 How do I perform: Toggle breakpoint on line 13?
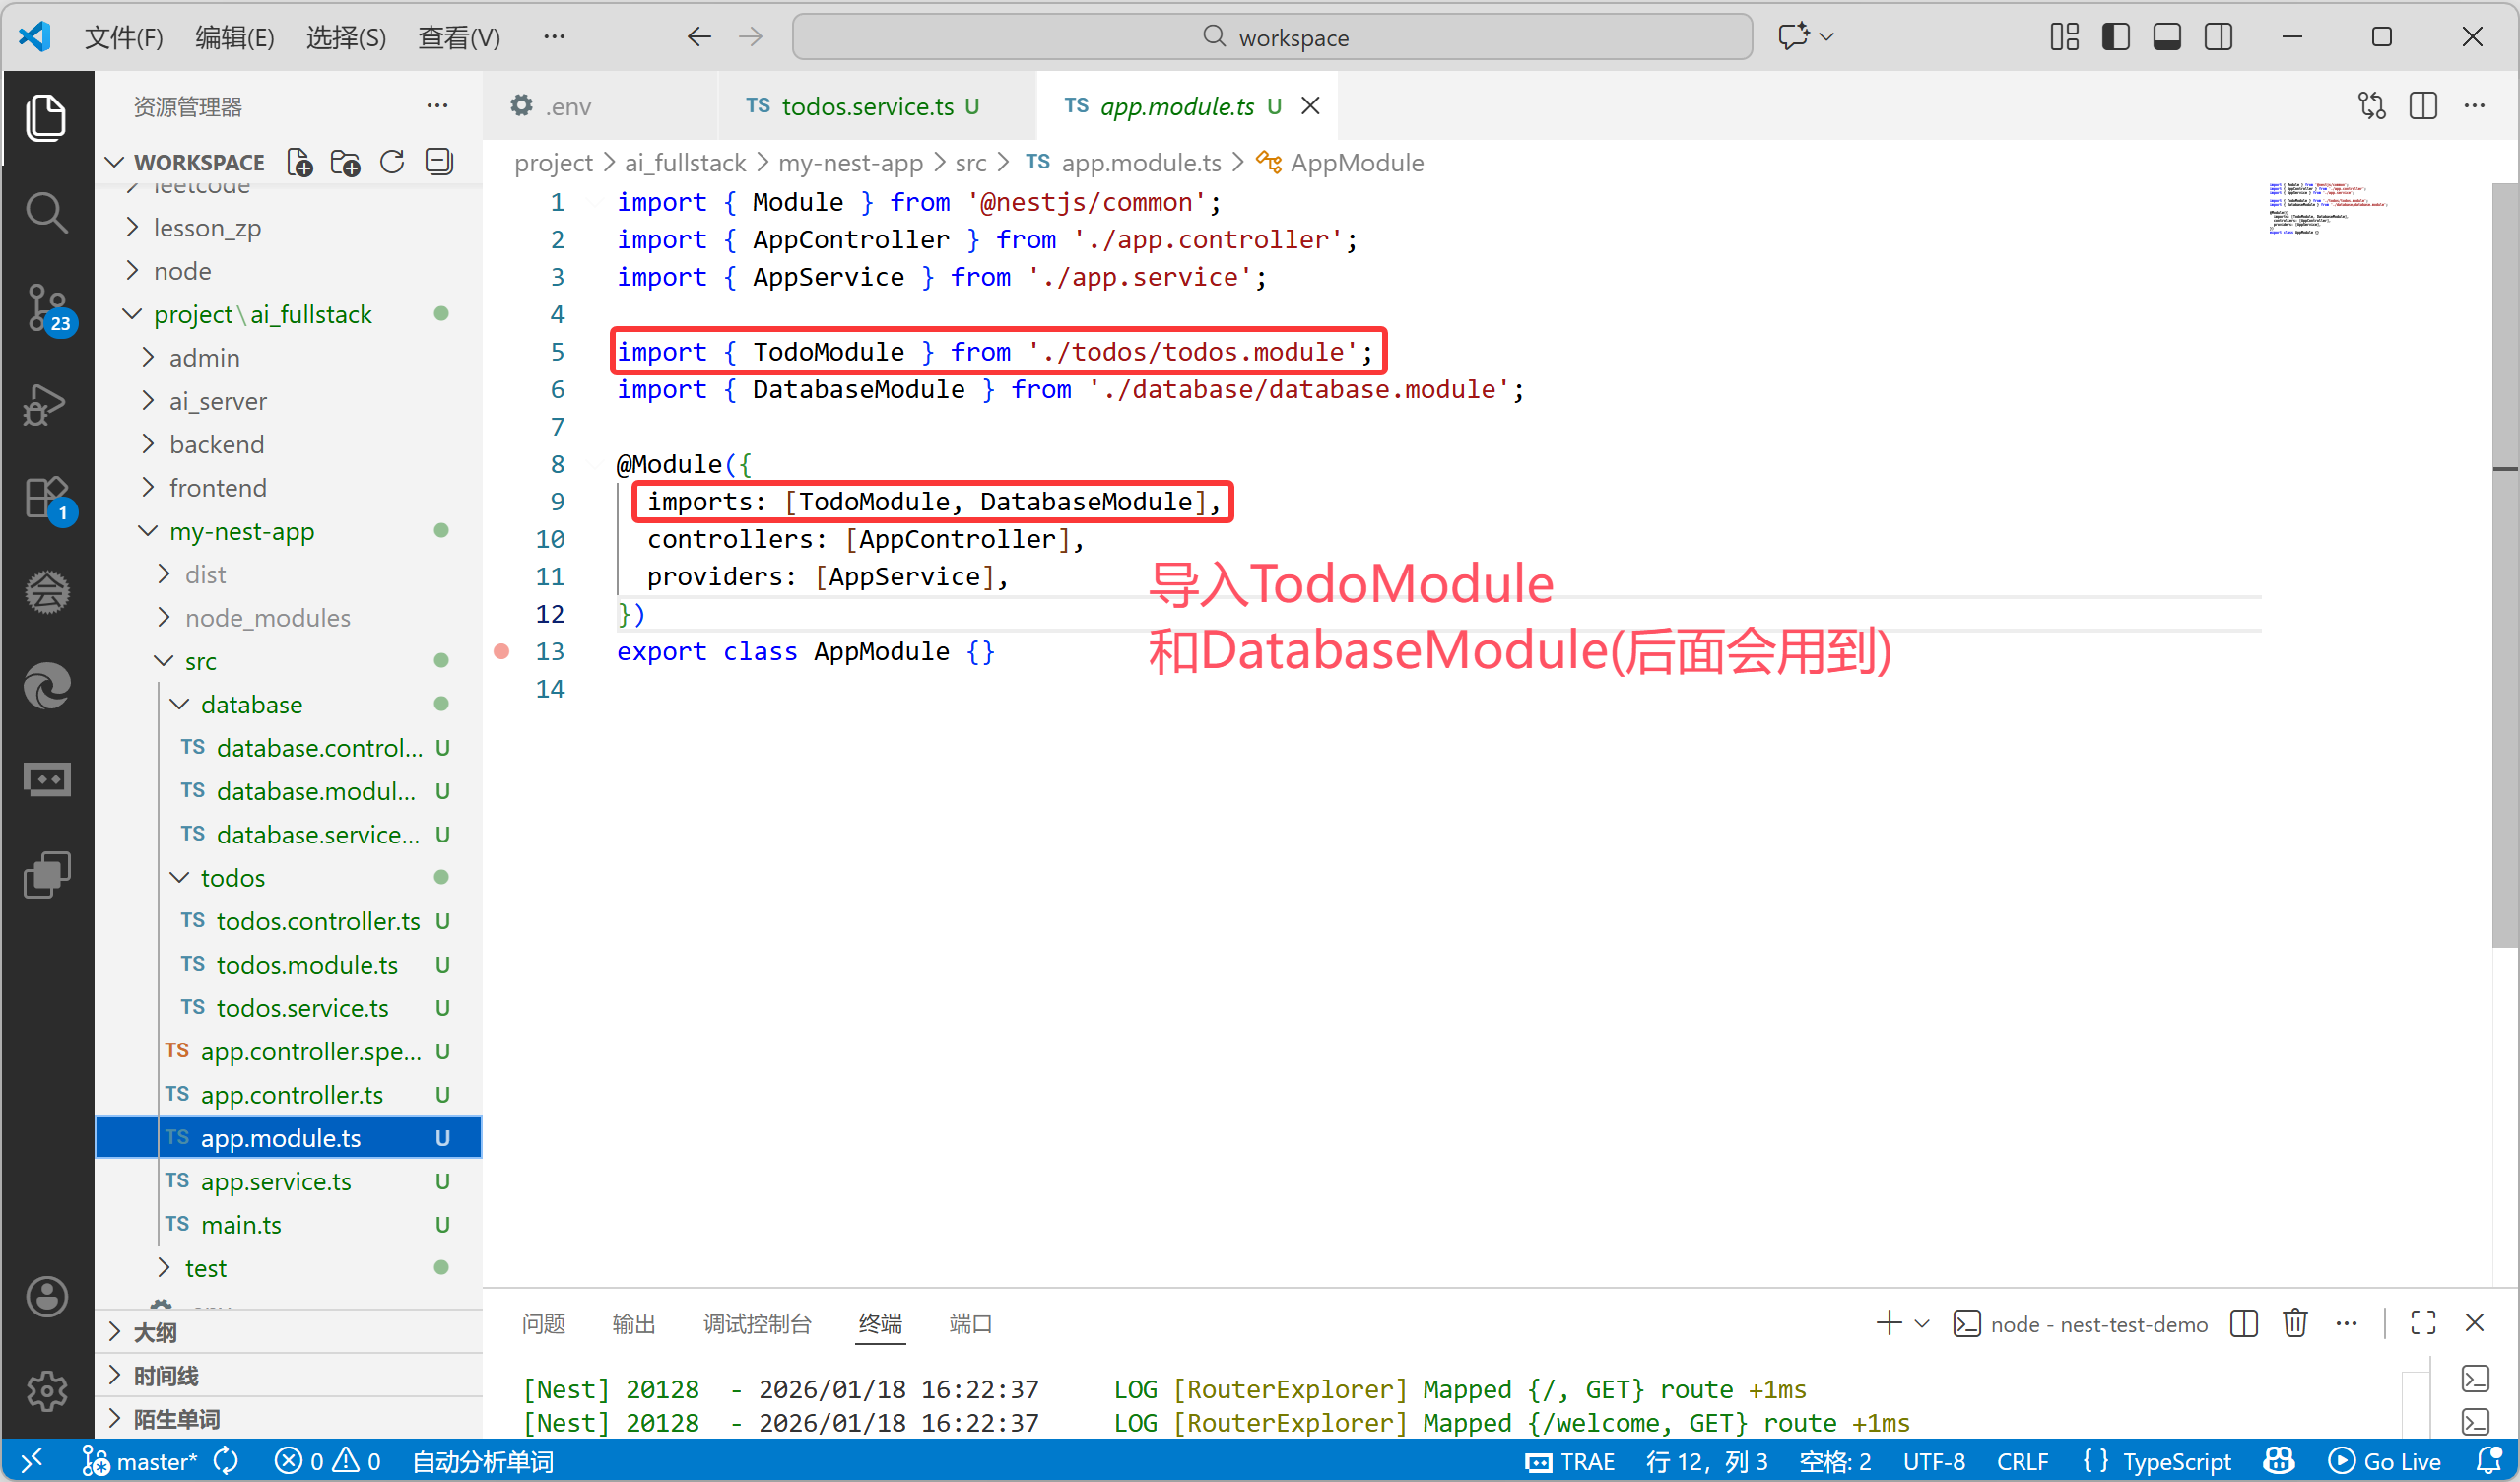coord(502,652)
